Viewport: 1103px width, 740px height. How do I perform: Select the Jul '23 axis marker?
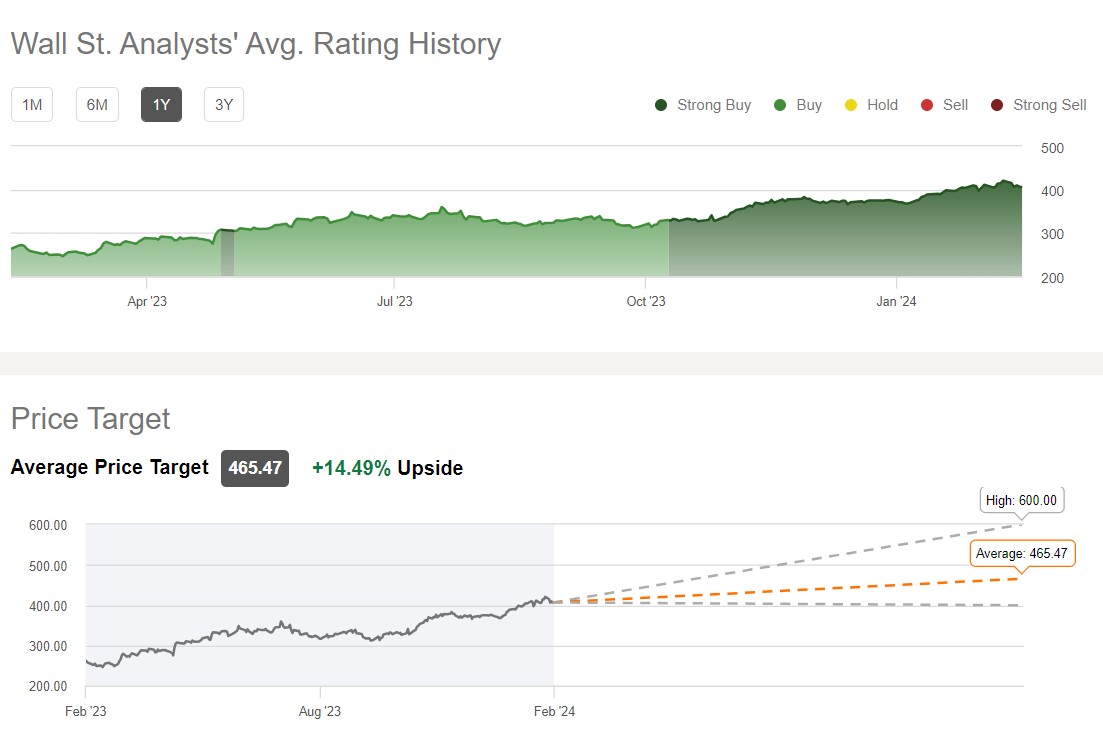coord(394,300)
